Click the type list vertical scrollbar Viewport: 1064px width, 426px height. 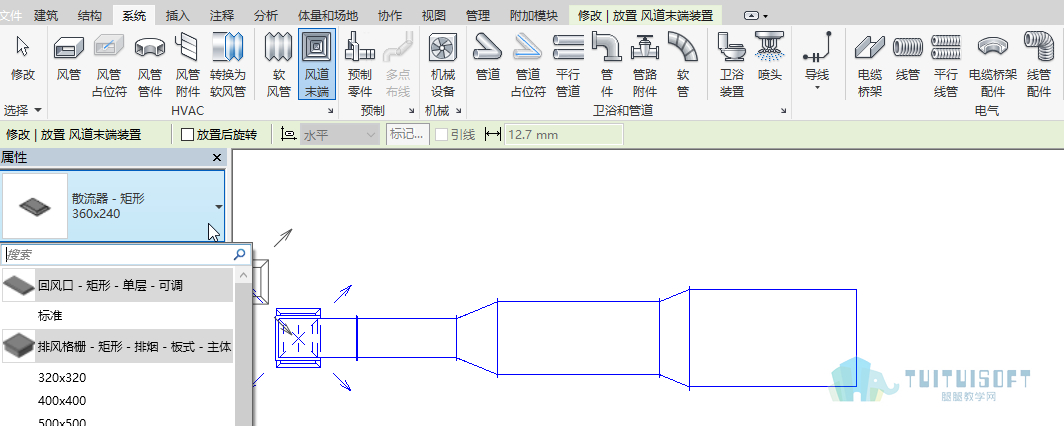point(242,347)
